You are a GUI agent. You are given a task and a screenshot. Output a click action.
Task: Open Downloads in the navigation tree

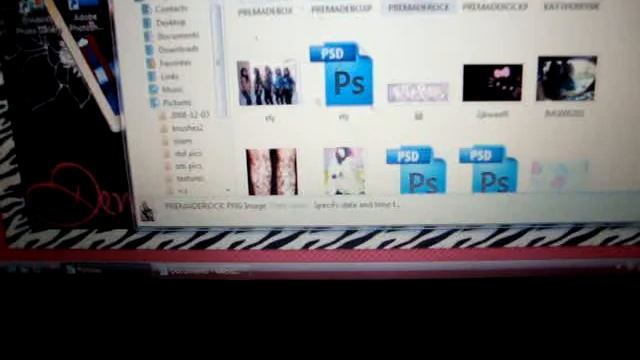(x=178, y=49)
